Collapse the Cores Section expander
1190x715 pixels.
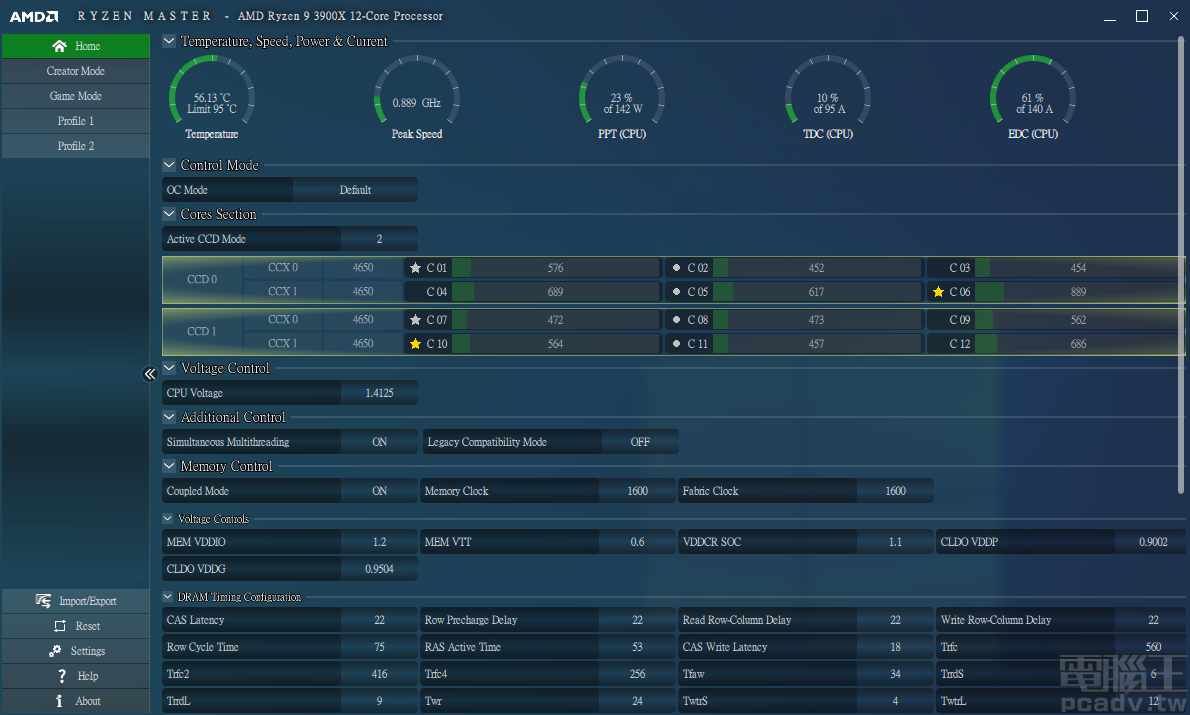click(169, 214)
